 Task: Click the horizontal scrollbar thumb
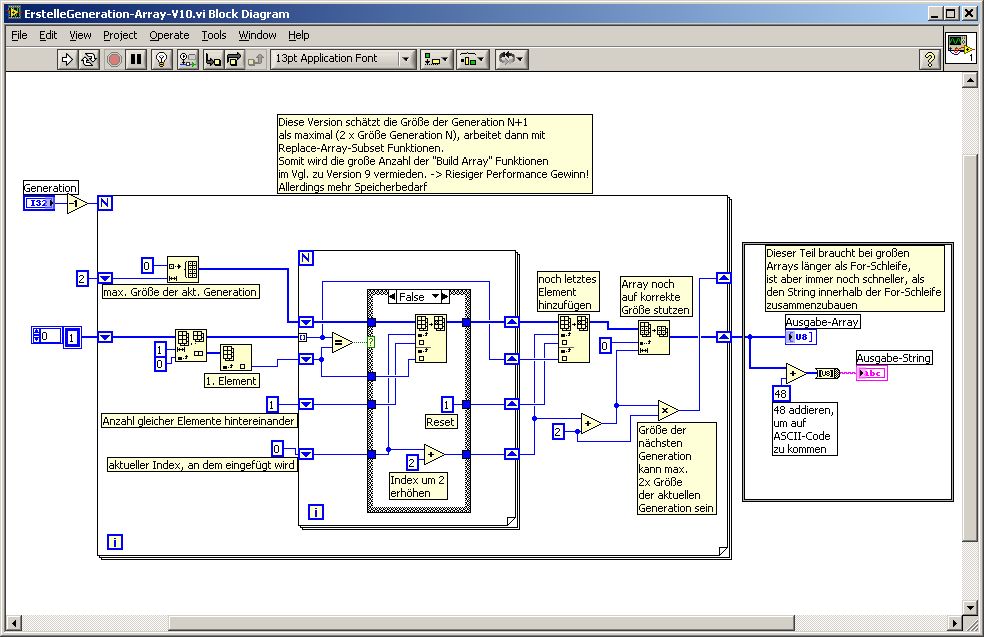tap(481, 623)
